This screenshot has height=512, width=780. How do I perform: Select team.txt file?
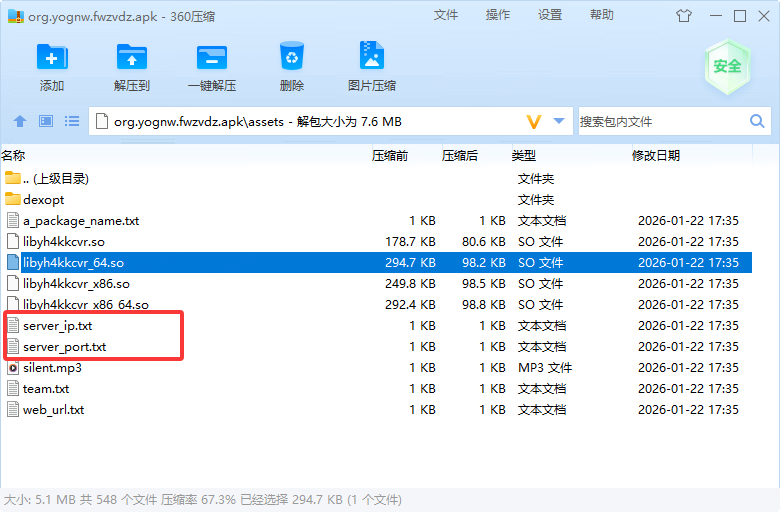376,389
